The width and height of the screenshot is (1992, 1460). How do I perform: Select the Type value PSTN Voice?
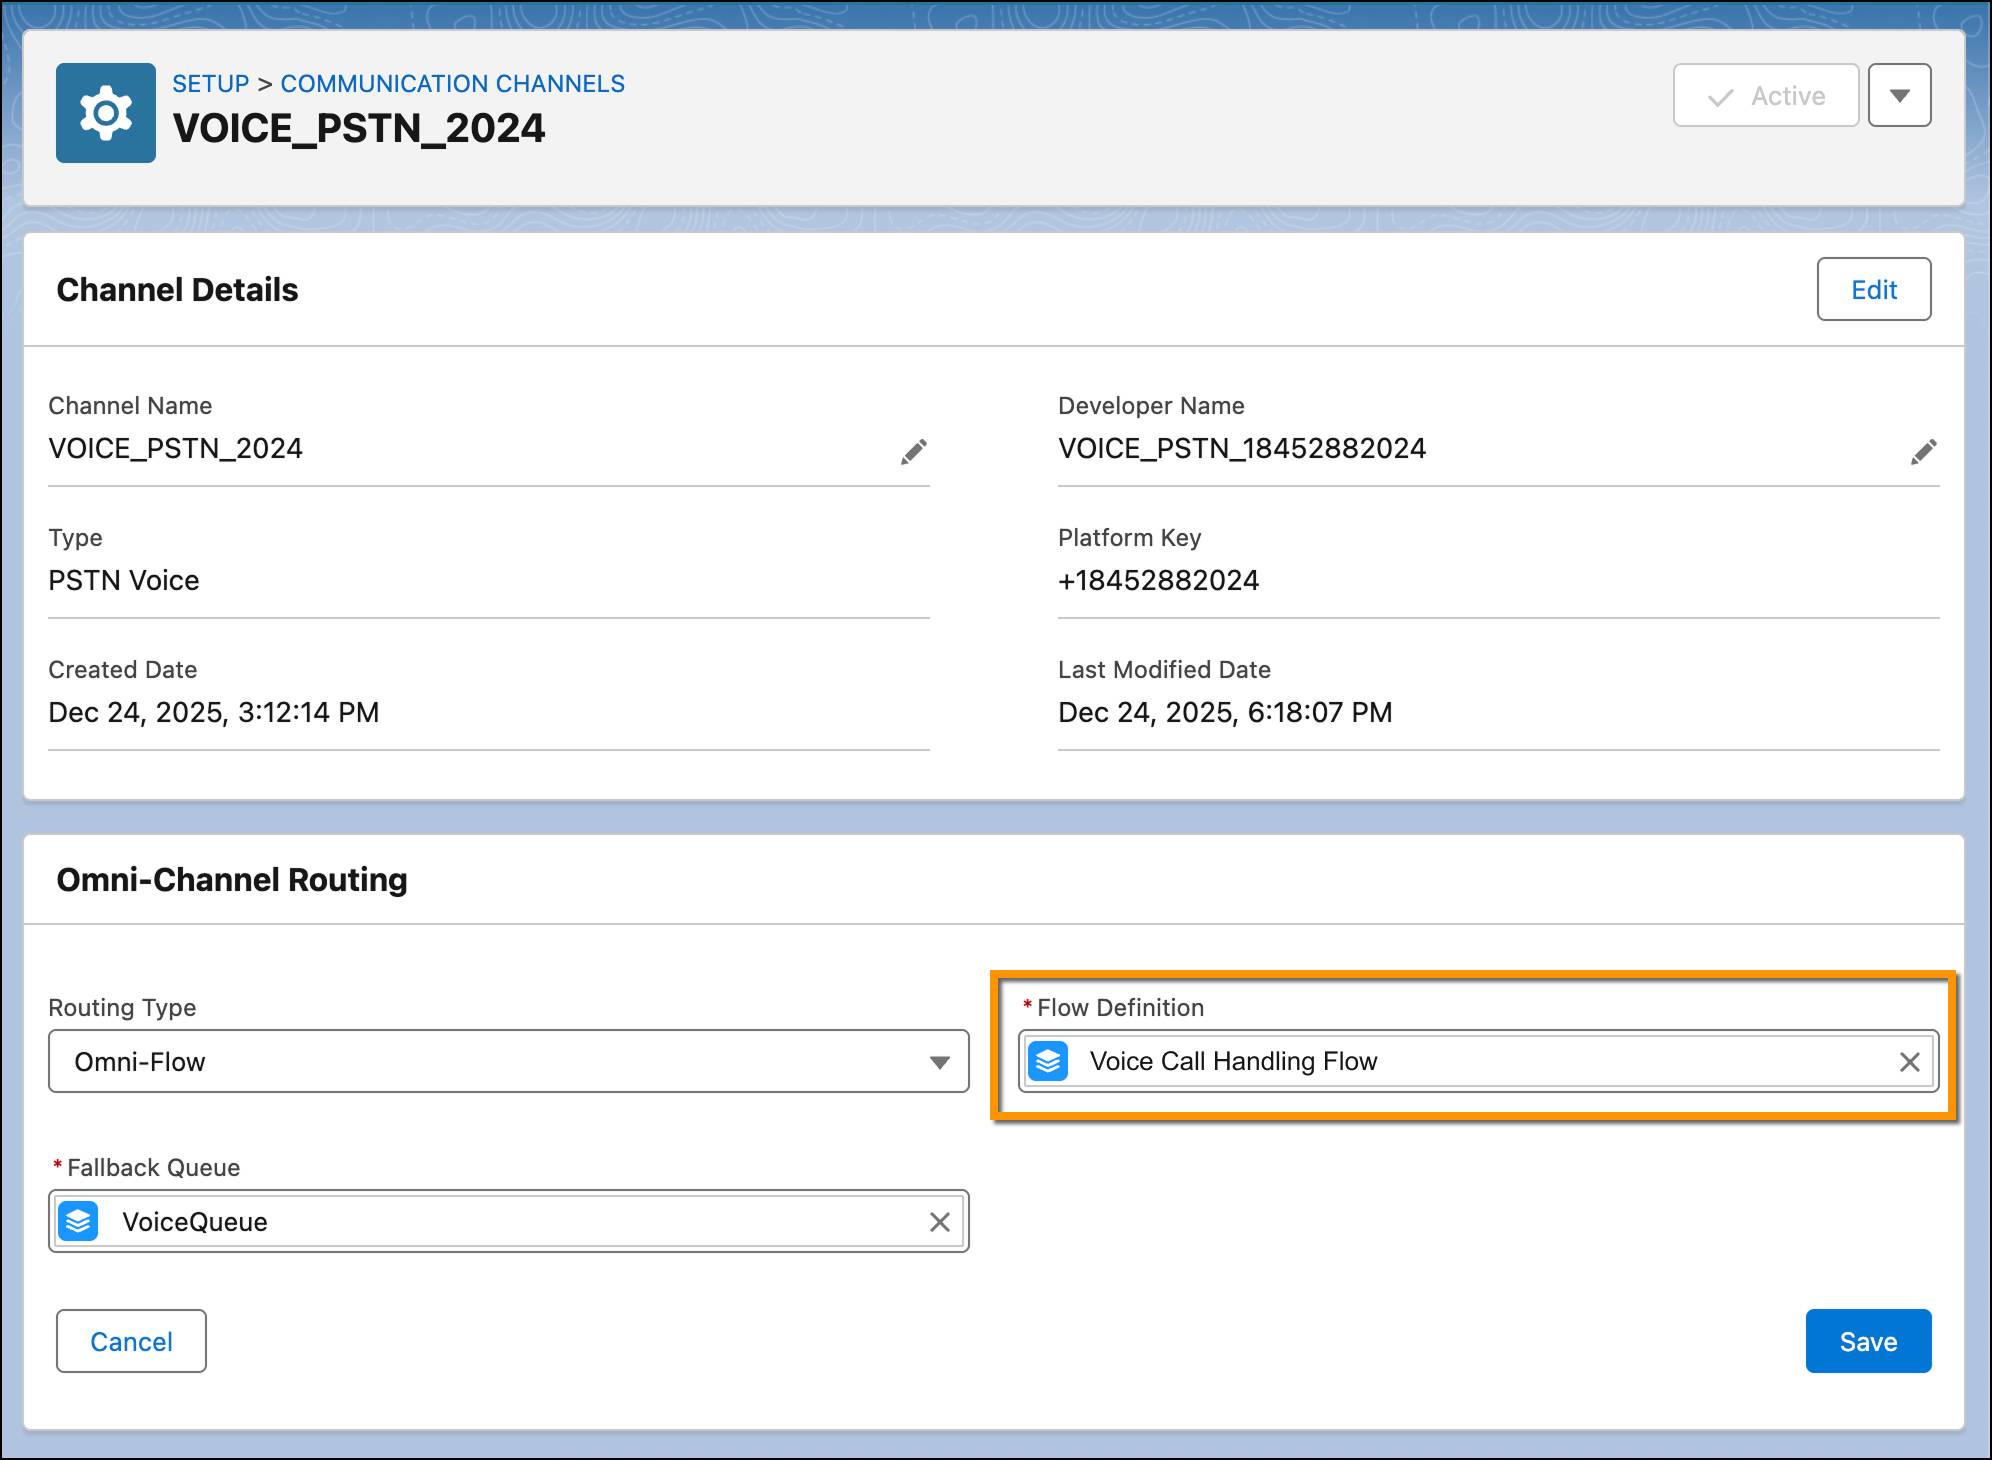124,580
